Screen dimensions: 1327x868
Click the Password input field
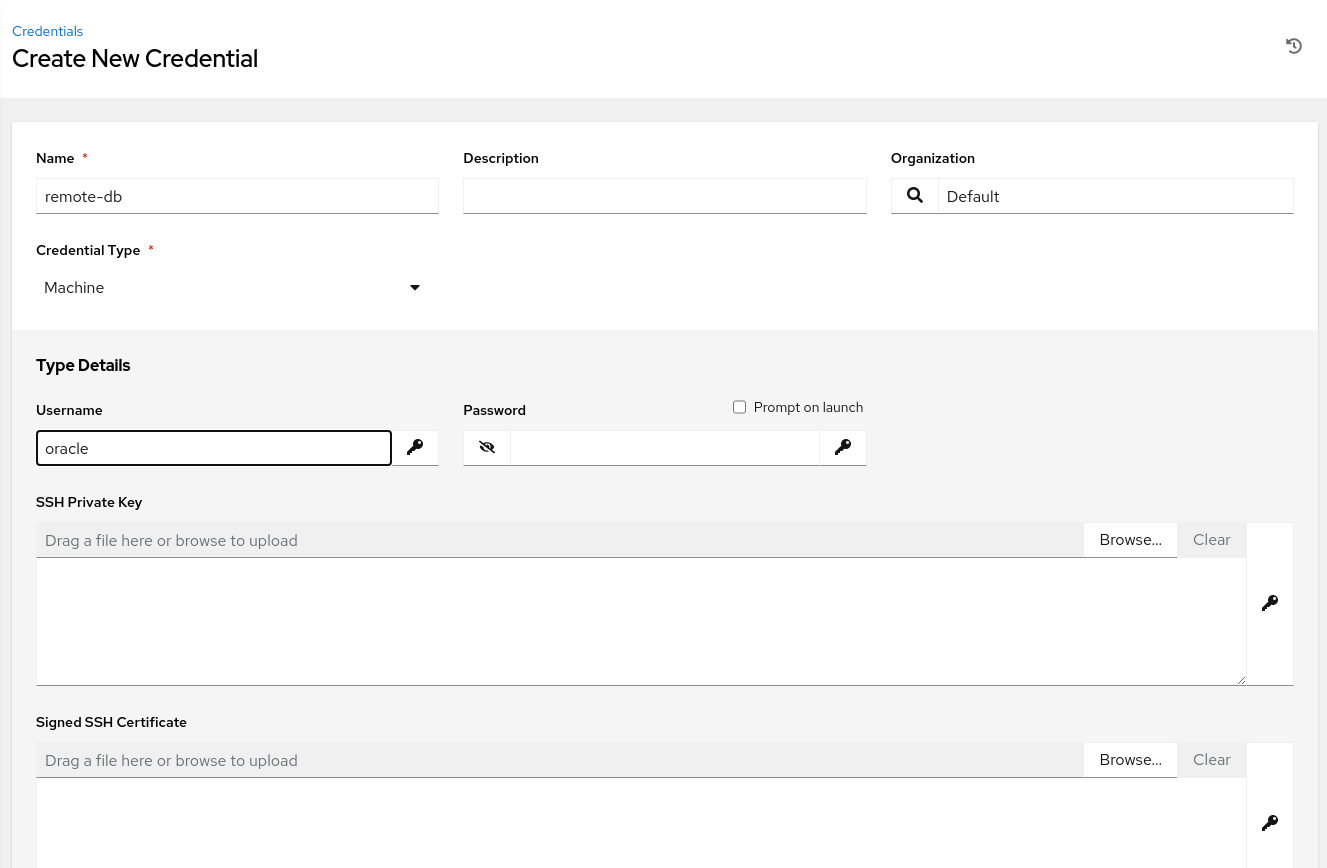(x=664, y=448)
